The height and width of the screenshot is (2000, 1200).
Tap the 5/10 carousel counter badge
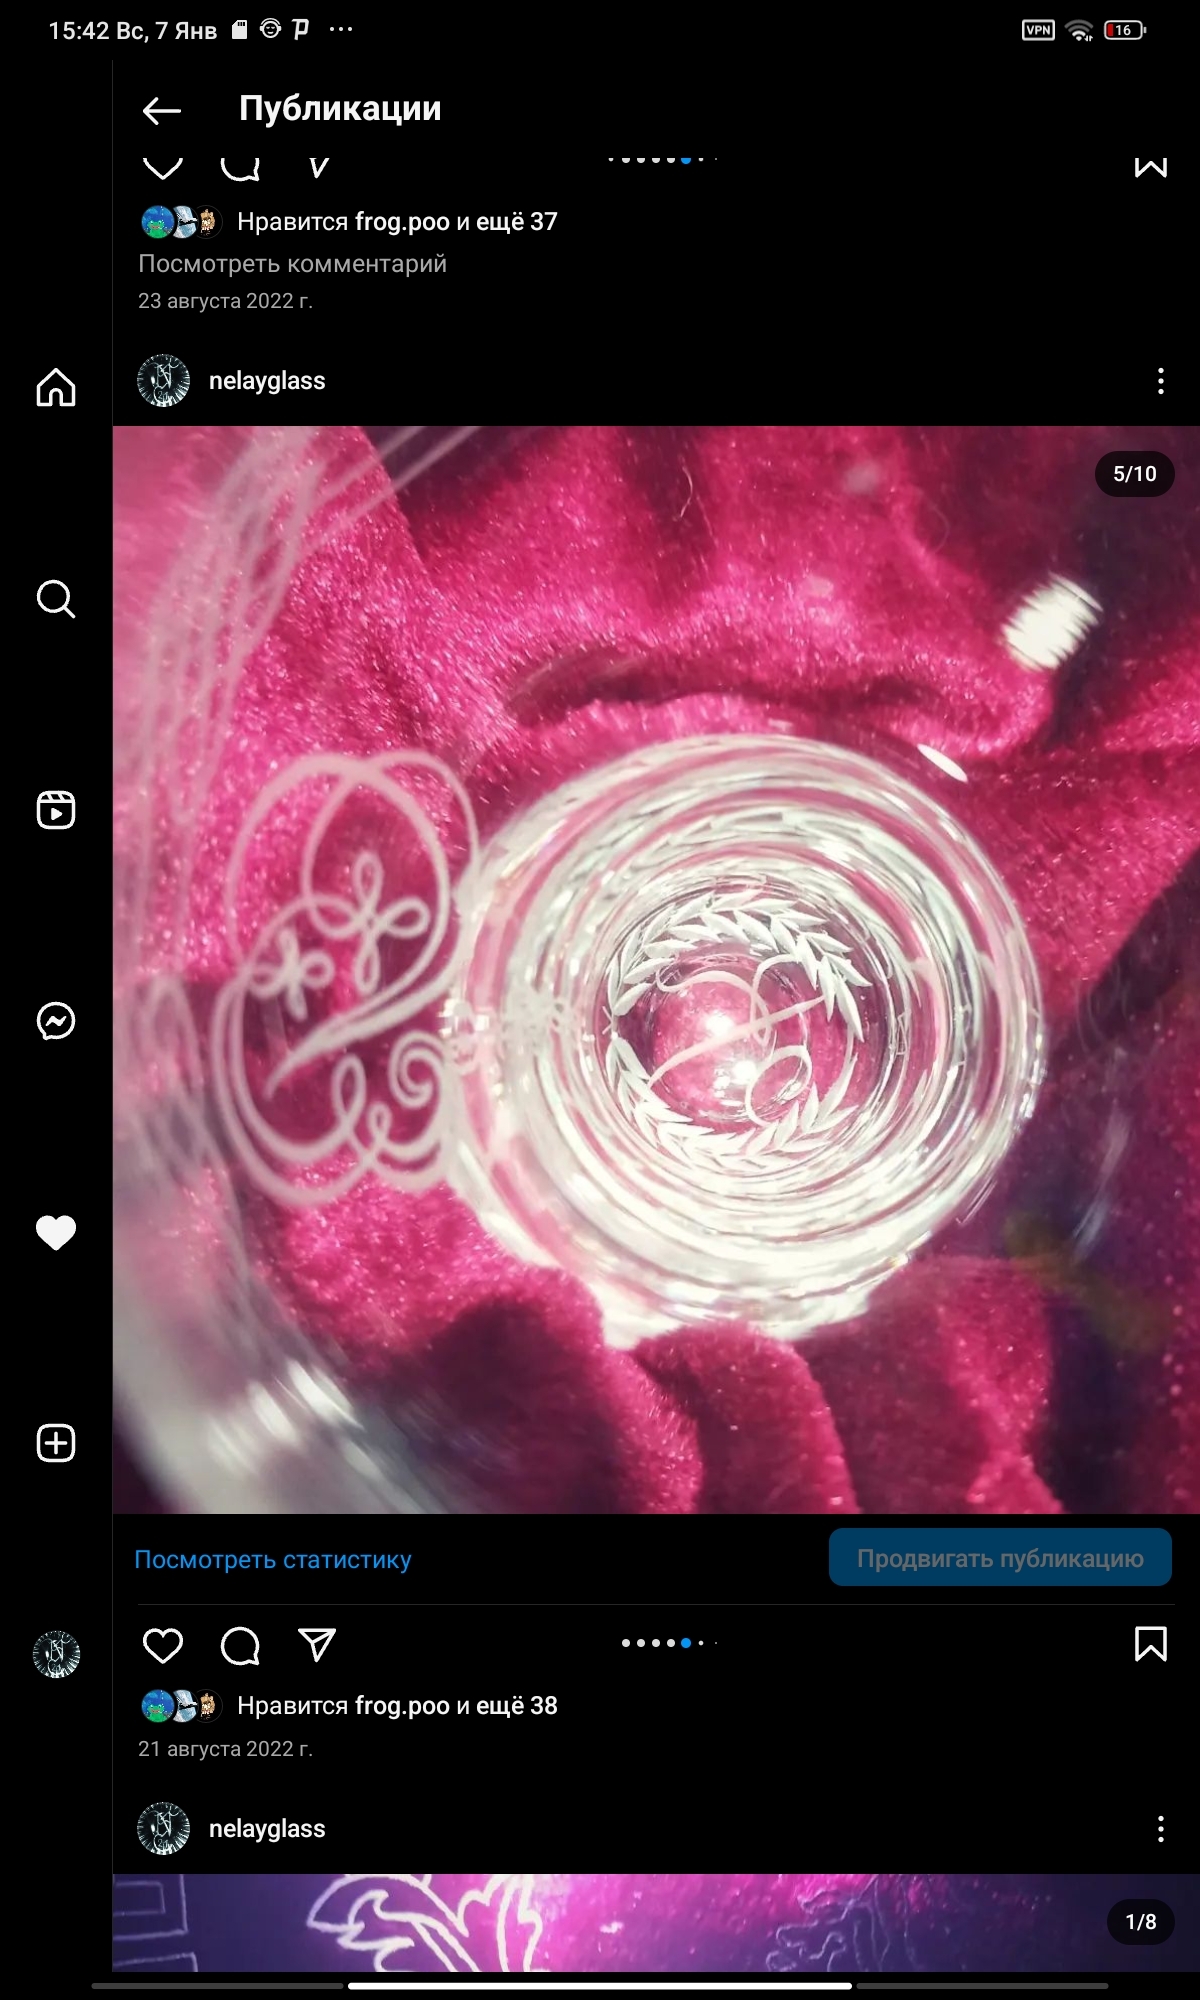pyautogui.click(x=1134, y=474)
